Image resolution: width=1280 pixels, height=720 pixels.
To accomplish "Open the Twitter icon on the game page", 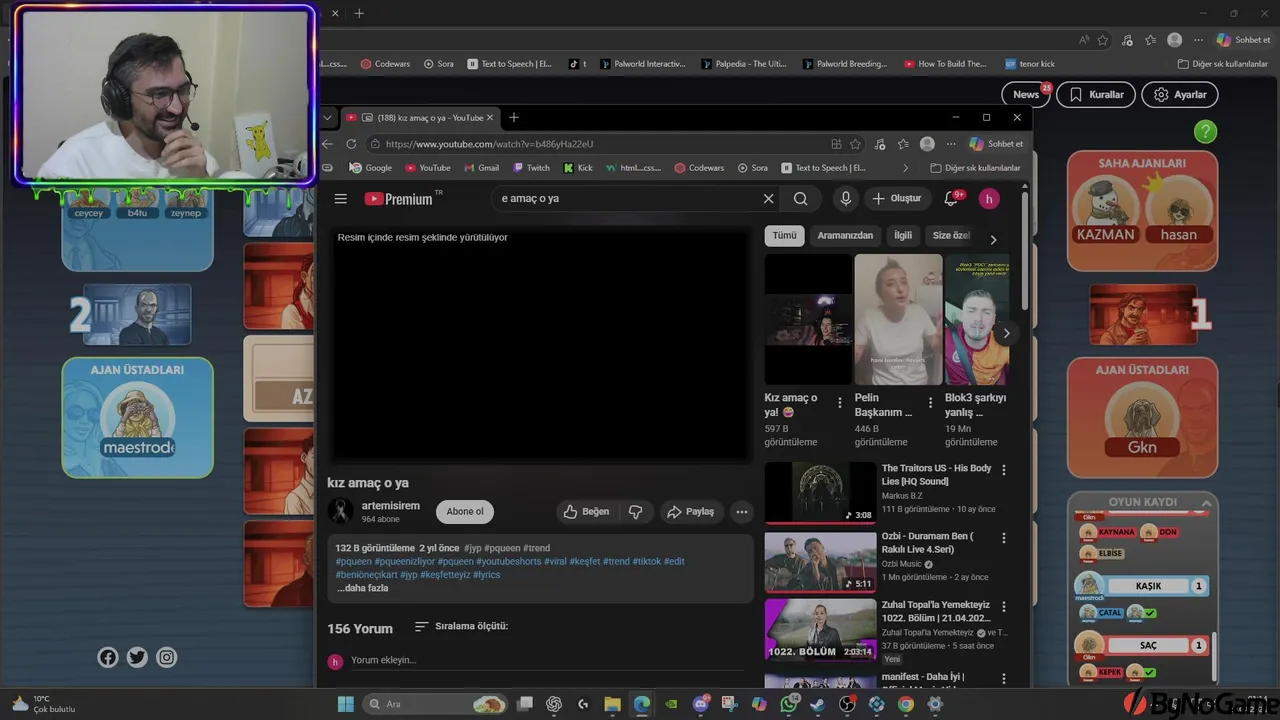I will point(137,657).
